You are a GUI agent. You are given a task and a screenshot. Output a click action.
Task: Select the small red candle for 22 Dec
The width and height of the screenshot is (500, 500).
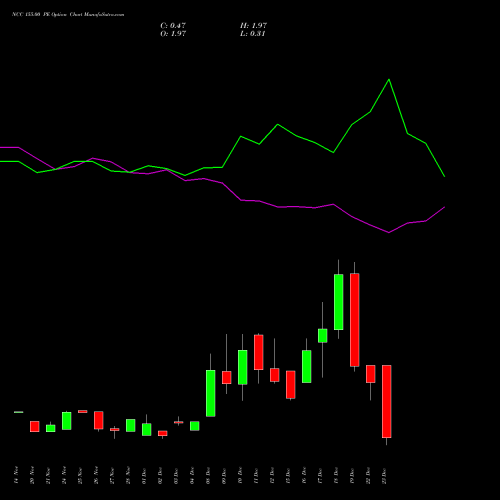371,374
